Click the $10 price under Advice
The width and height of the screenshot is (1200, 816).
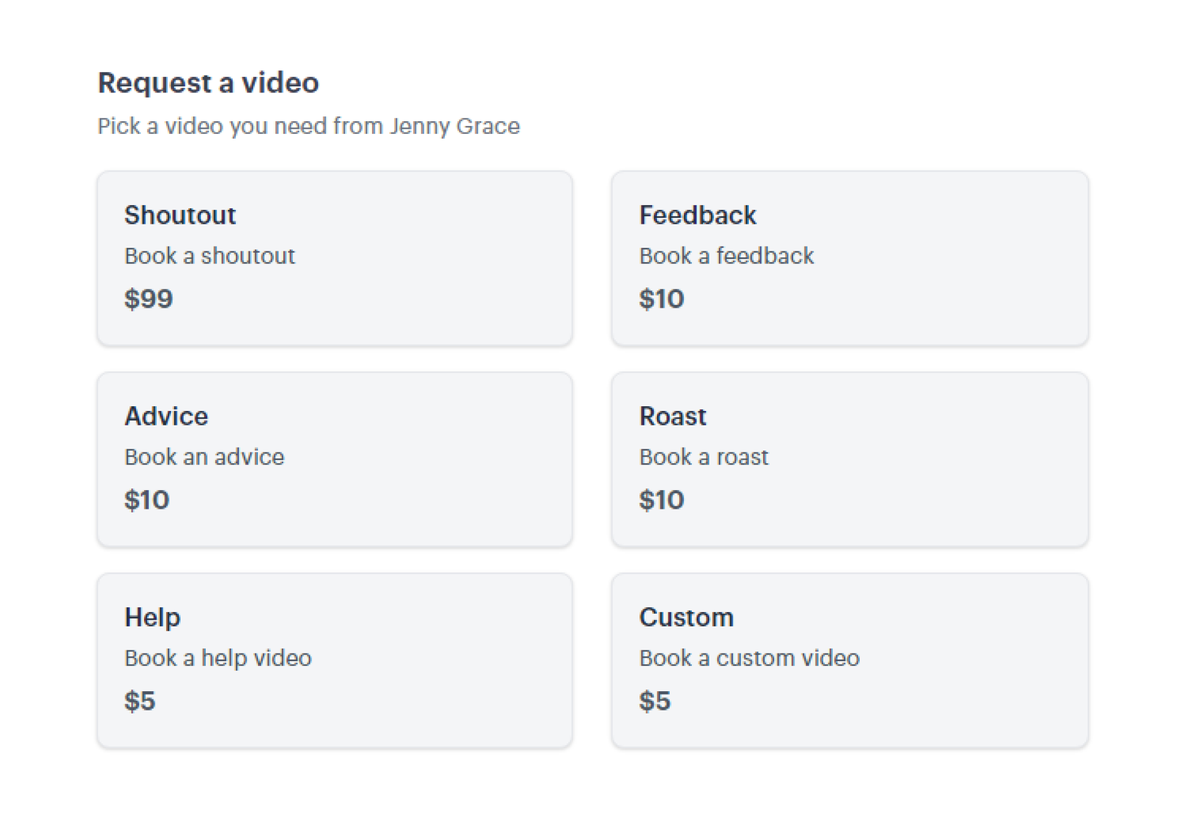coord(147,500)
